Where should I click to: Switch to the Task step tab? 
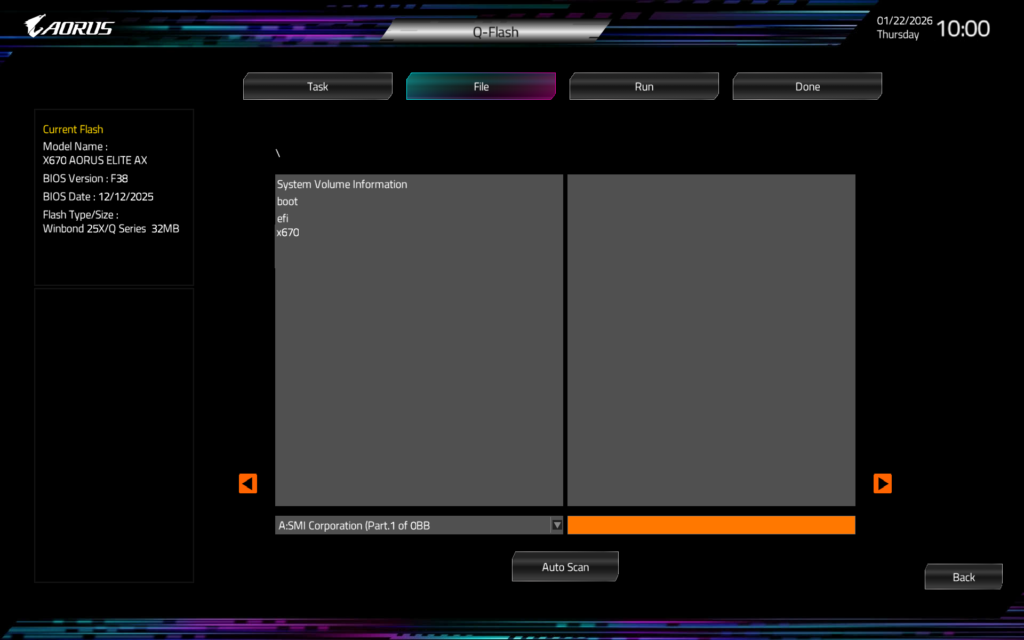(317, 87)
